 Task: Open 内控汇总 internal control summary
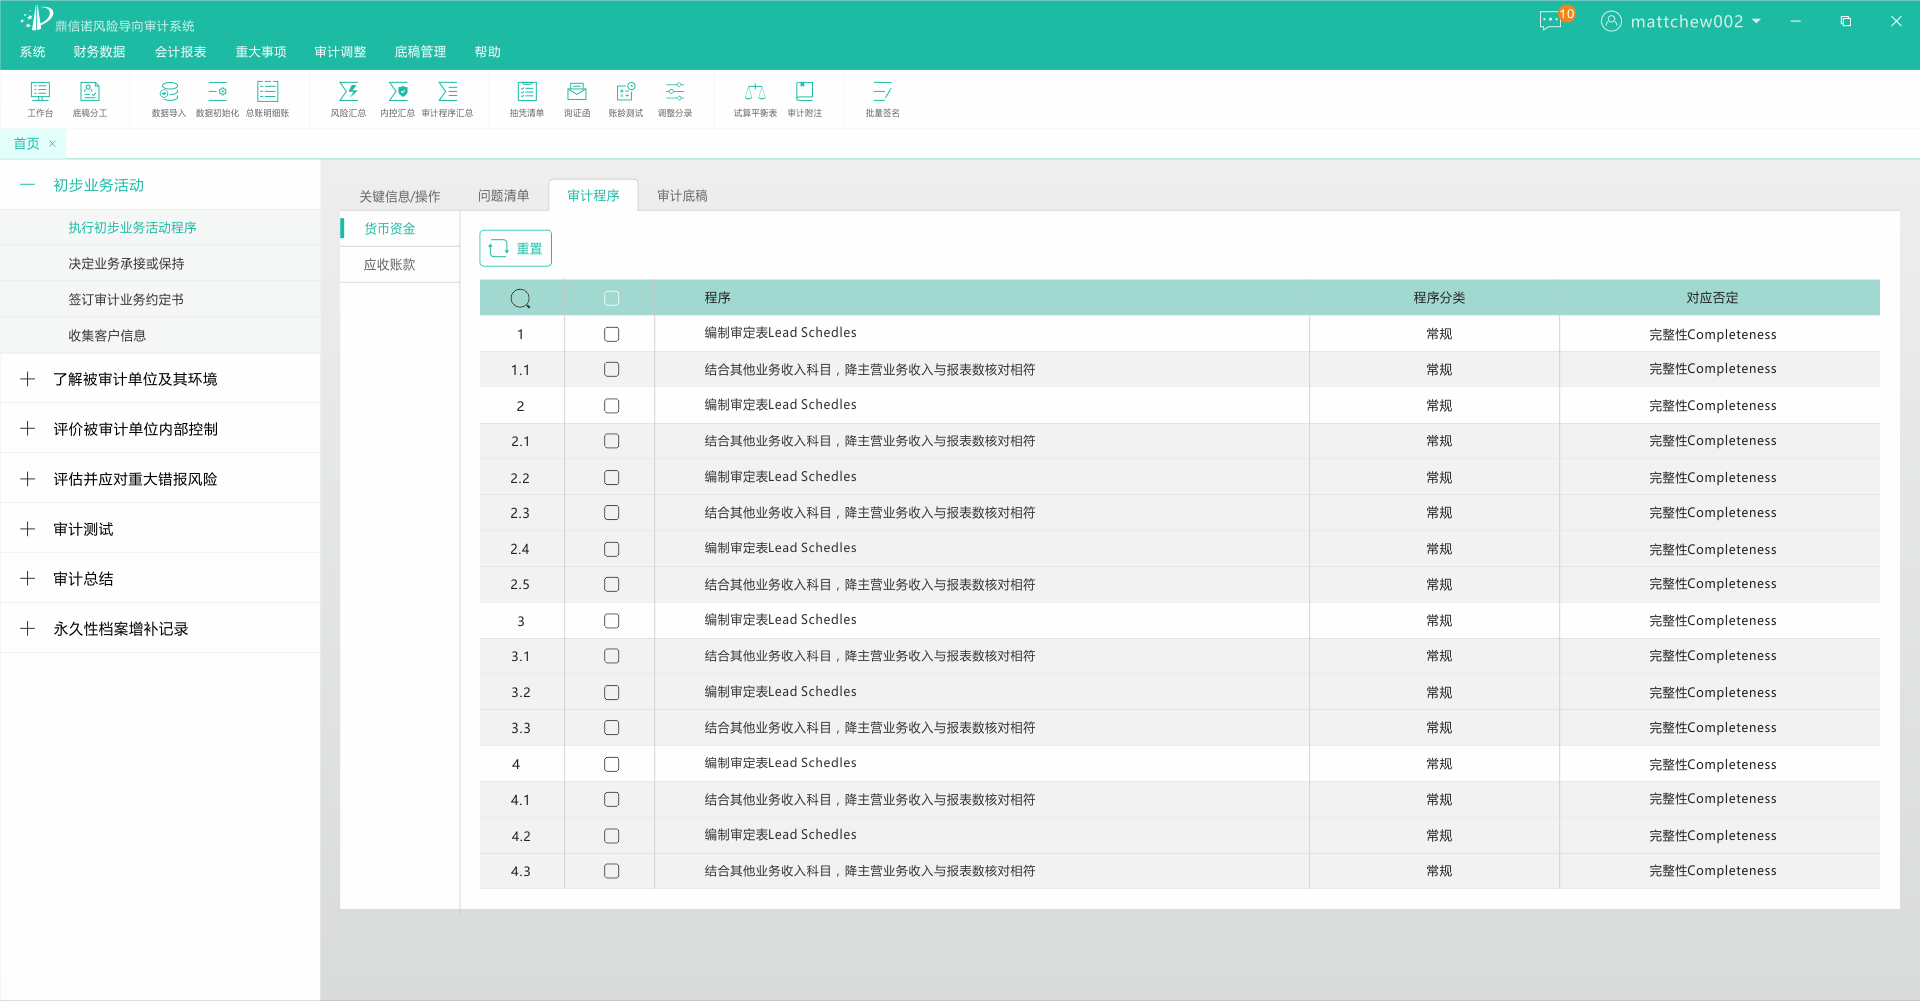click(397, 99)
